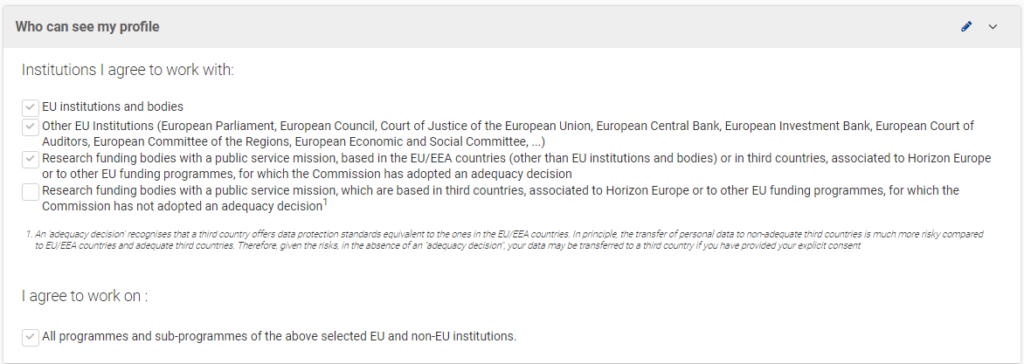
Task: Click the Other EU Institutions description text
Action: (x=508, y=133)
